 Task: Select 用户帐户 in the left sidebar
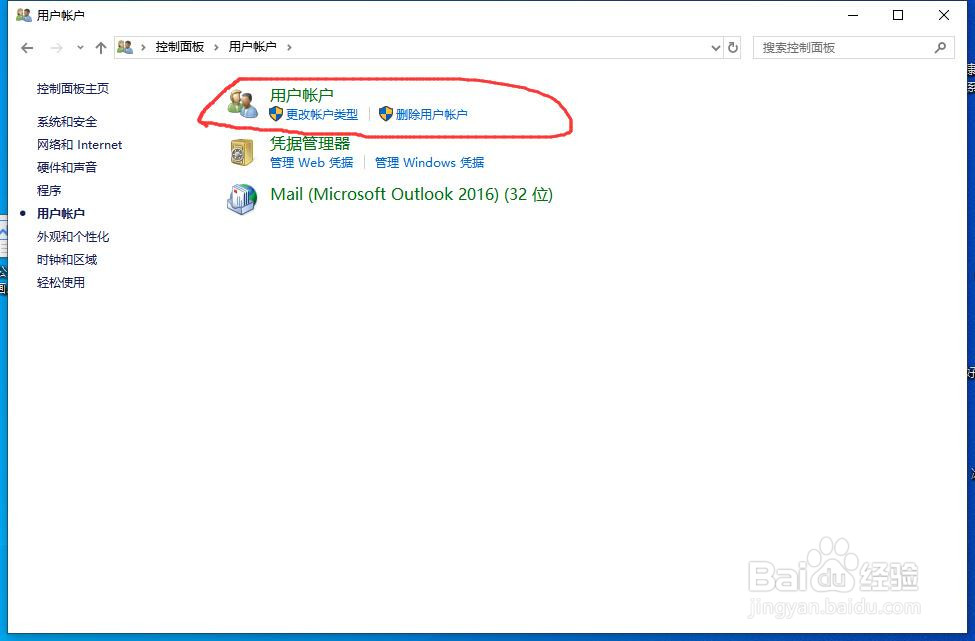[61, 213]
